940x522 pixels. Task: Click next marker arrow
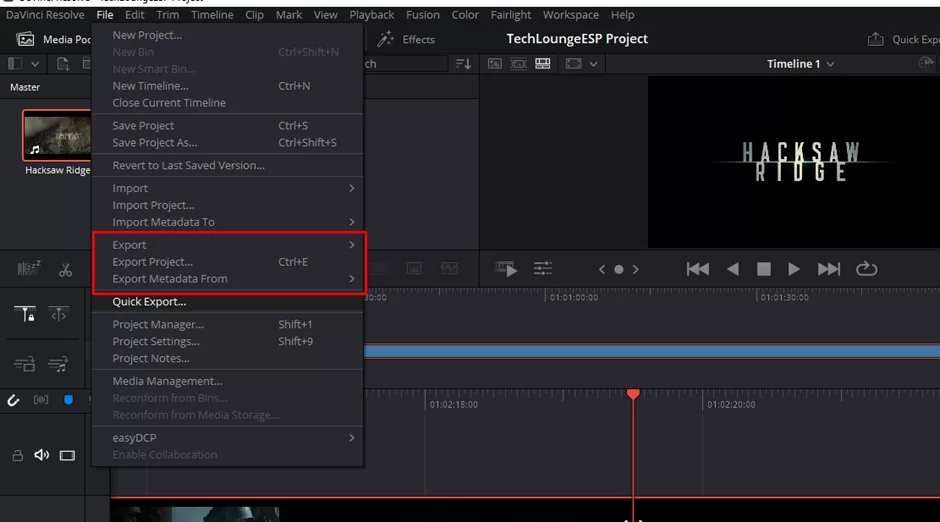coord(635,270)
